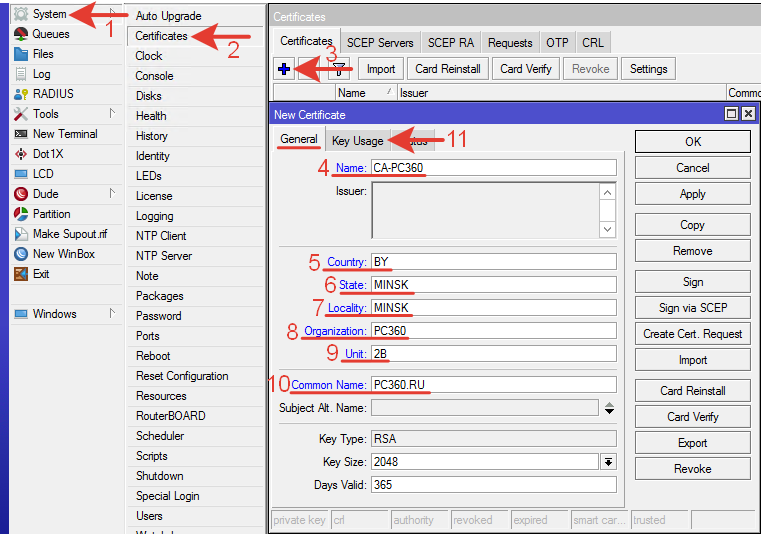The height and width of the screenshot is (534, 761).
Task: Open the CRL tab
Action: (x=593, y=43)
